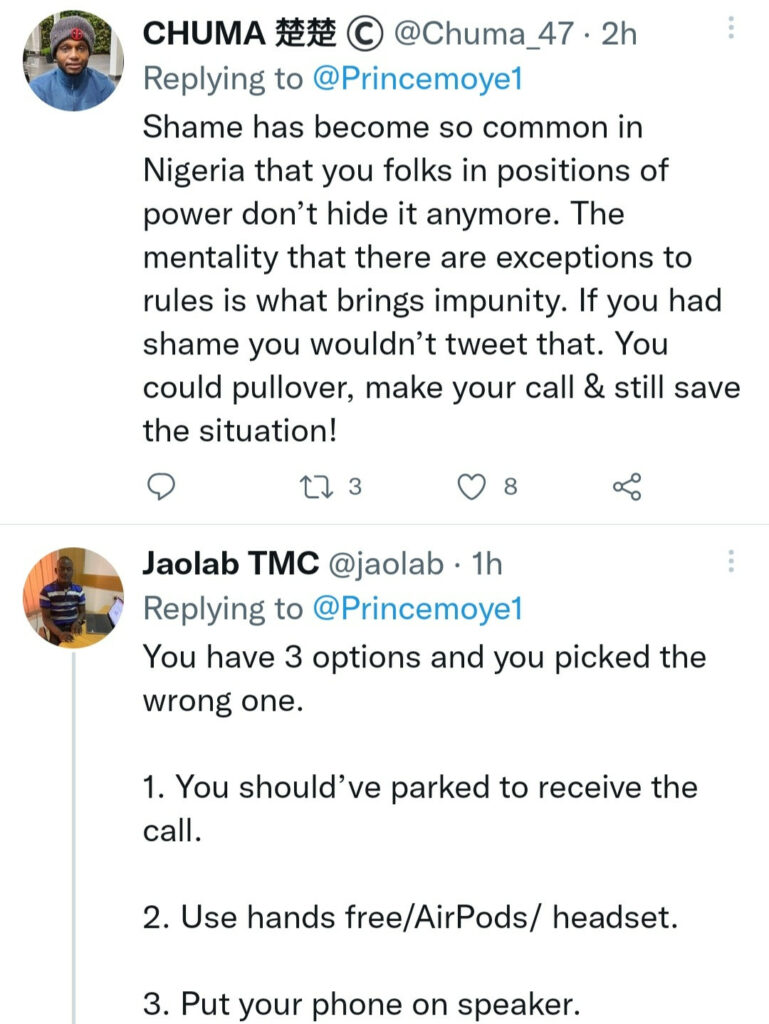Share CHUMA's tweet using the share icon

coord(626,487)
